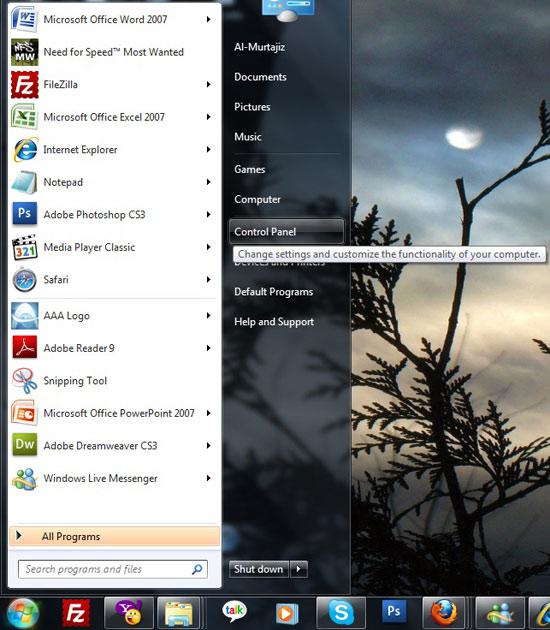Image resolution: width=550 pixels, height=630 pixels.
Task: Click the Search programs and files box
Action: 113,569
